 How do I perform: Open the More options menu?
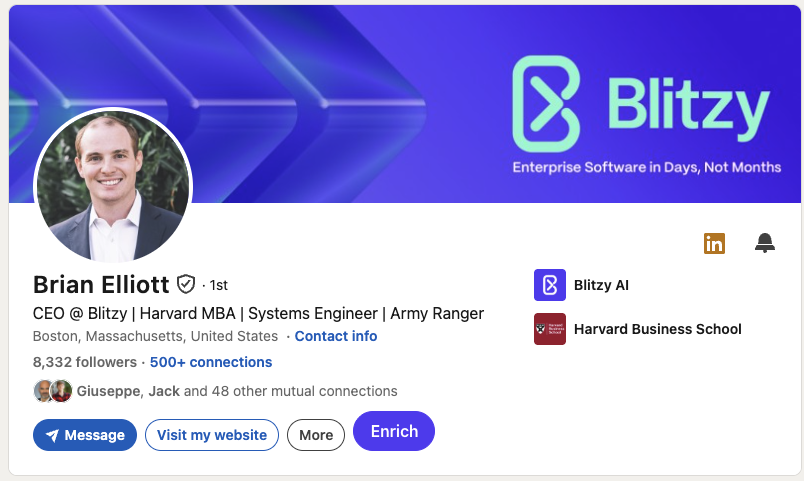(x=316, y=435)
